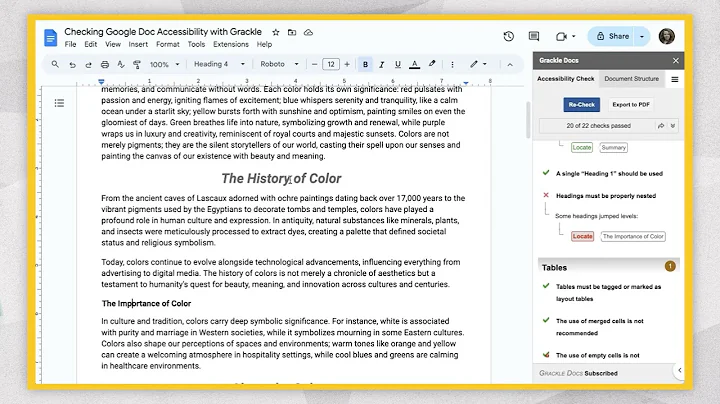Open the Extensions menu
The height and width of the screenshot is (404, 720).
(231, 45)
